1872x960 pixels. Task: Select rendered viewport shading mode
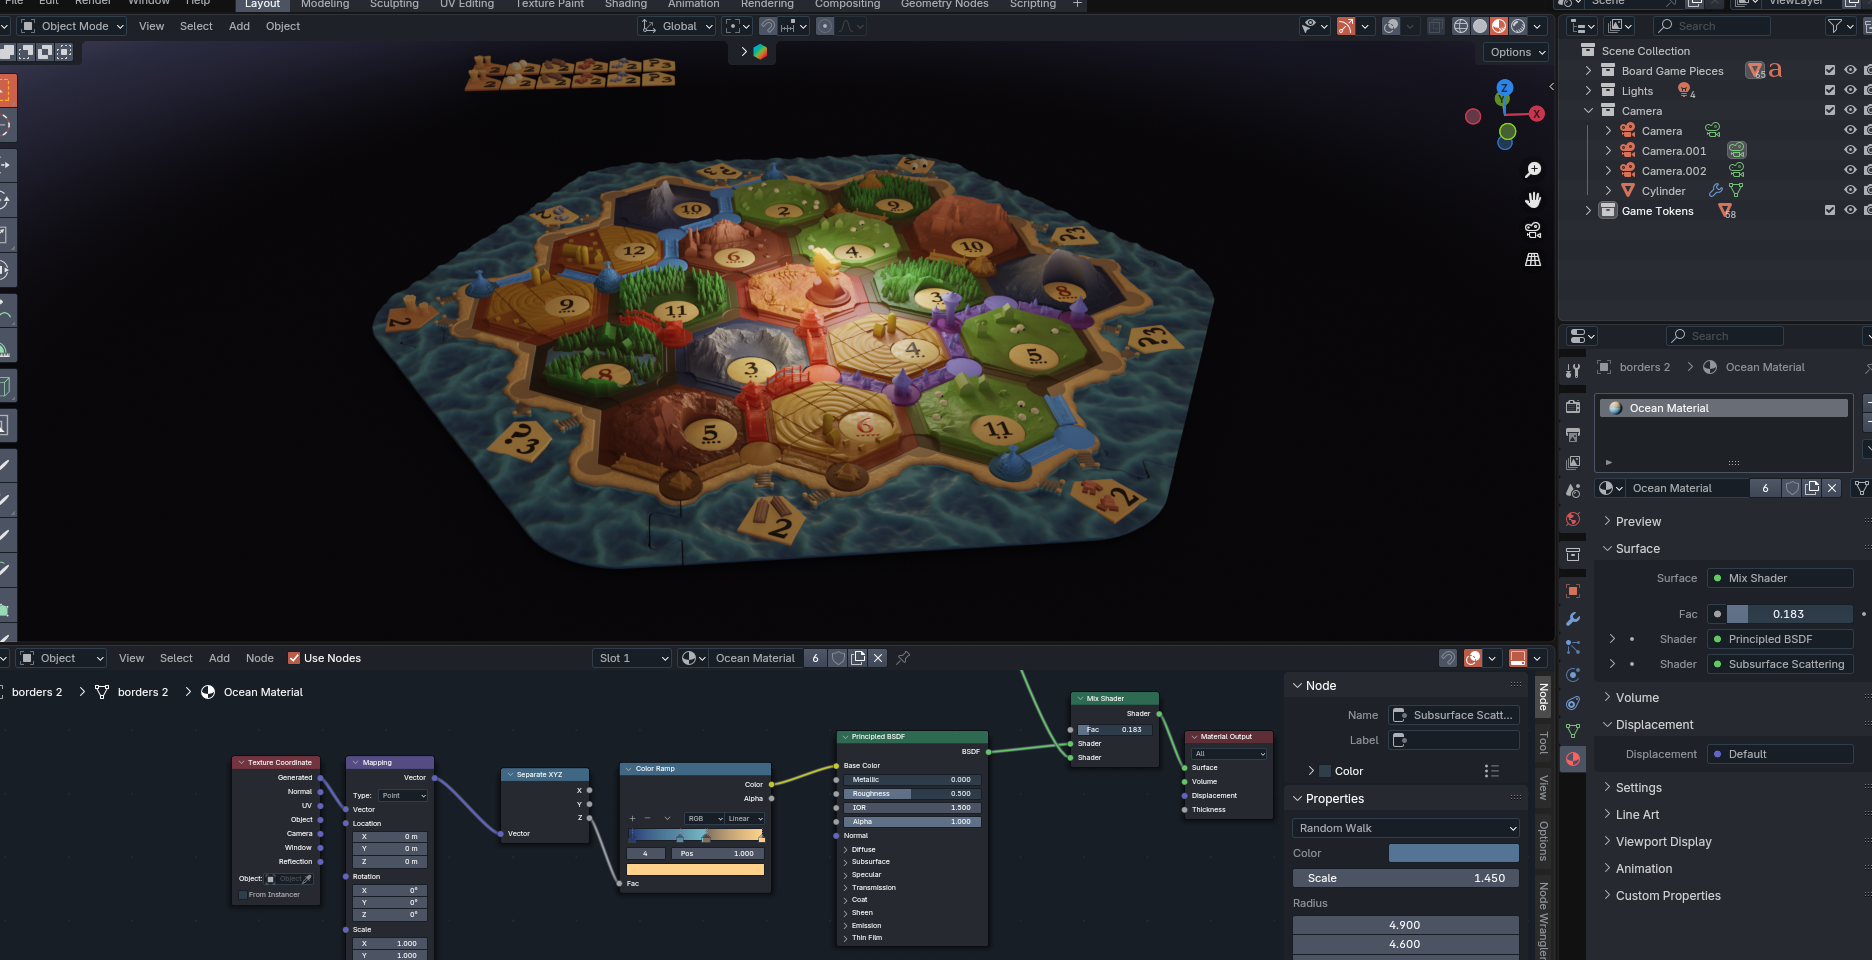tap(1518, 26)
